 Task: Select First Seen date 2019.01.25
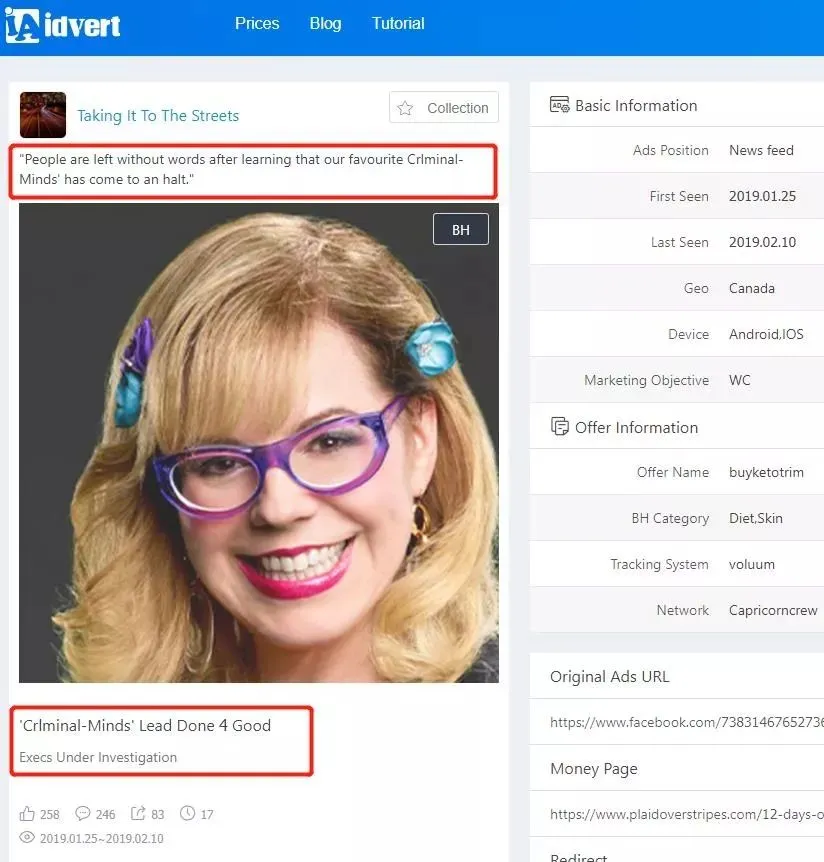pyautogui.click(x=762, y=196)
